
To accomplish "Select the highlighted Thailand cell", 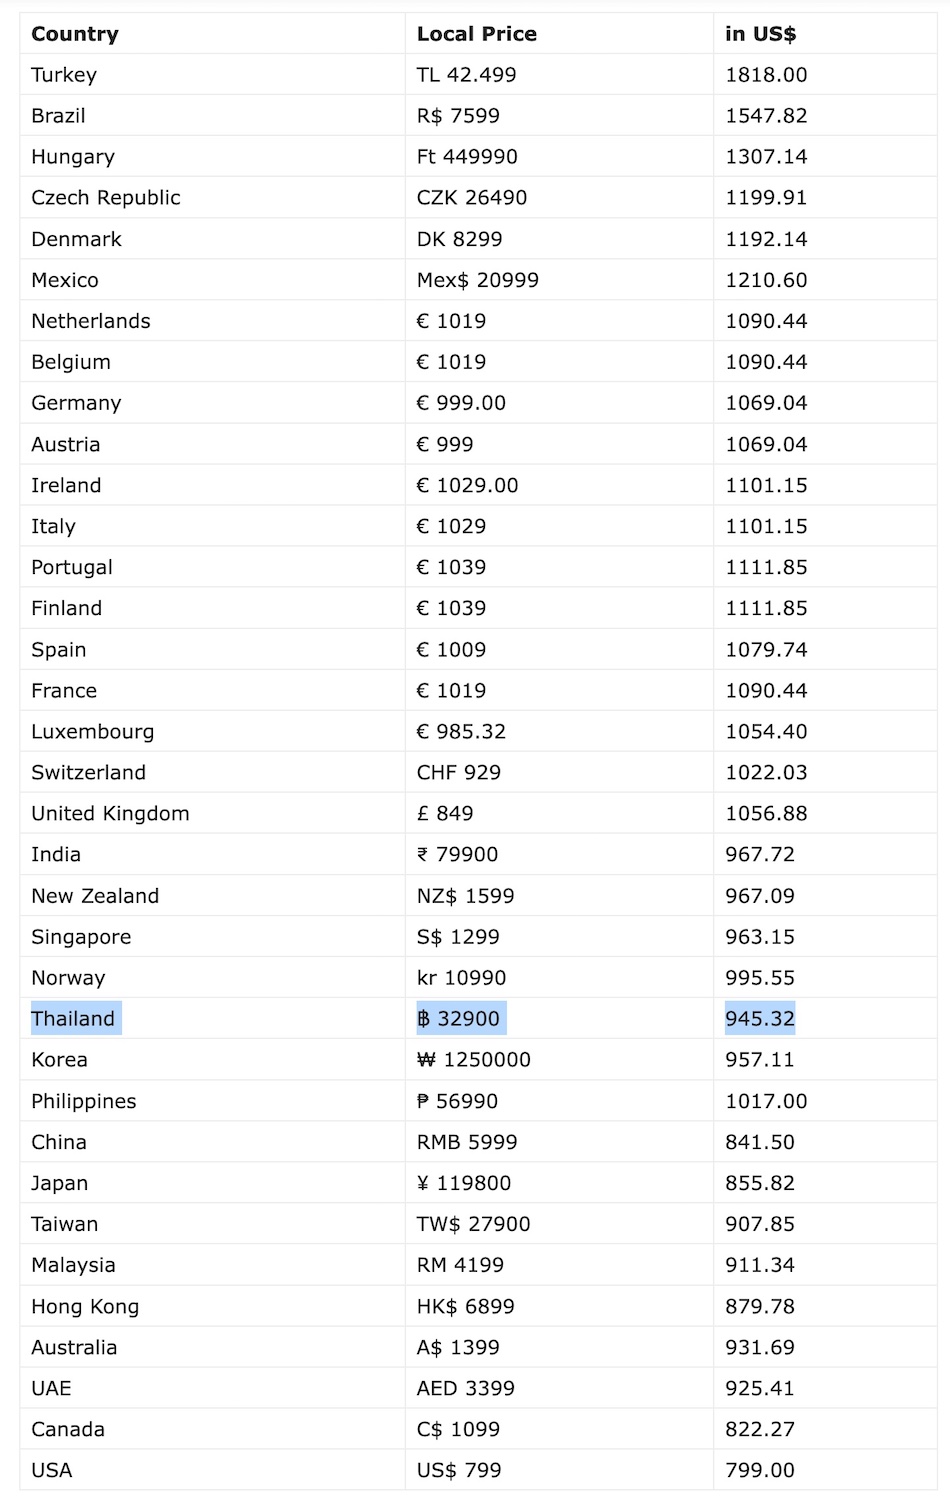I will (x=73, y=1019).
